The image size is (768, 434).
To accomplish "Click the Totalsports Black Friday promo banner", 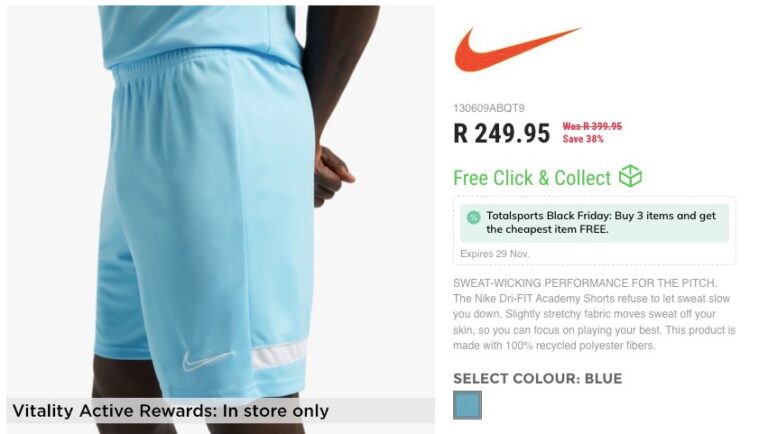I will 594,223.
